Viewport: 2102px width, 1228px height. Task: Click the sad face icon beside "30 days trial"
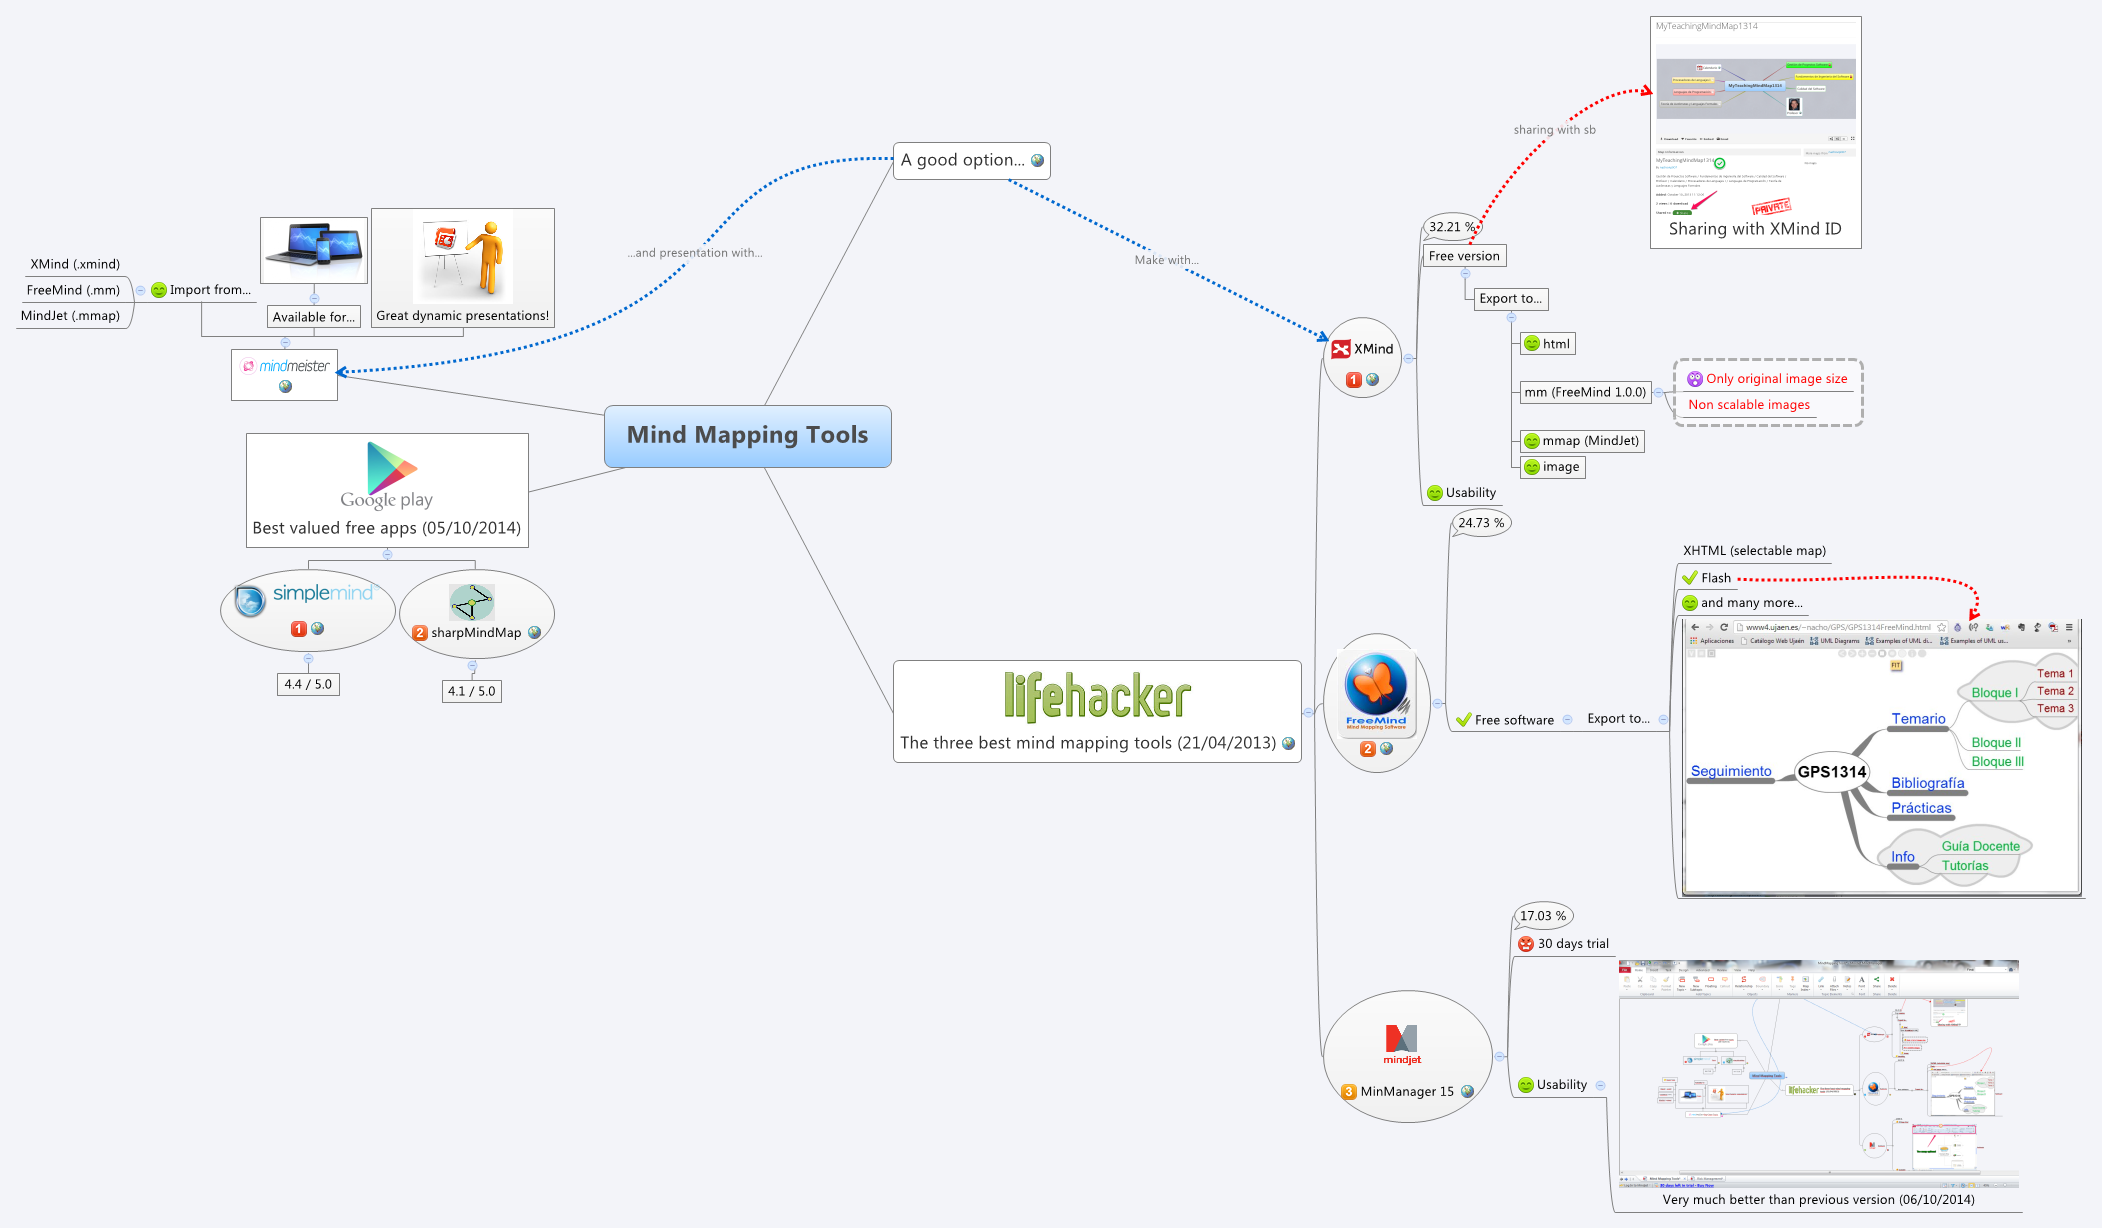click(x=1524, y=943)
